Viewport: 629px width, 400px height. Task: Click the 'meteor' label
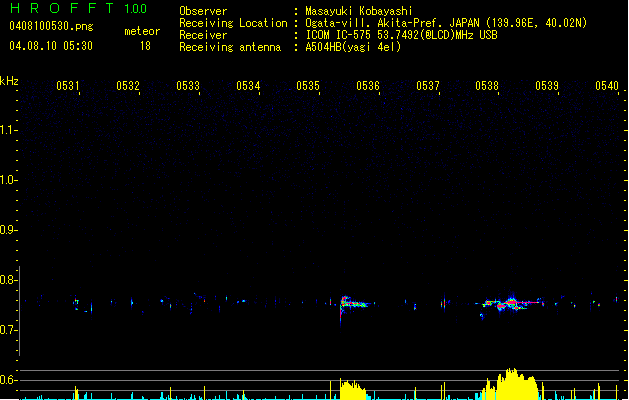(x=142, y=31)
